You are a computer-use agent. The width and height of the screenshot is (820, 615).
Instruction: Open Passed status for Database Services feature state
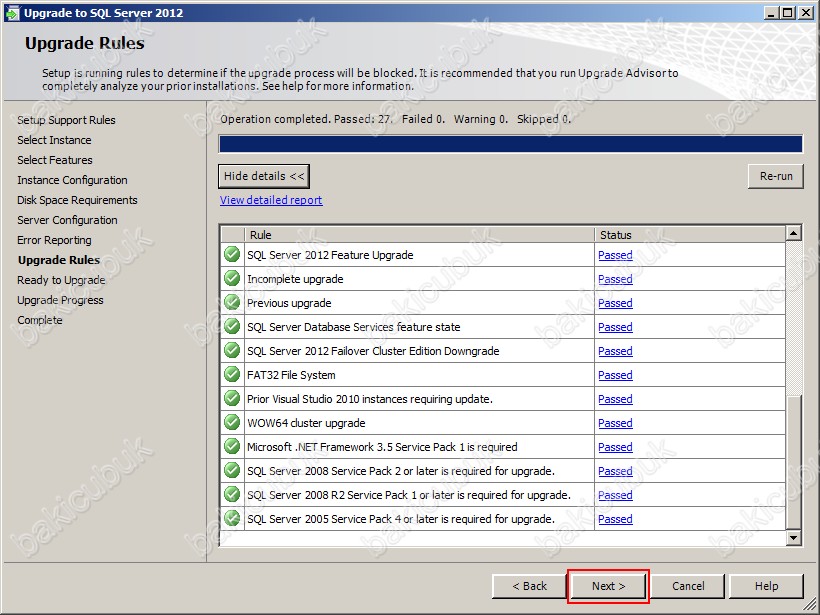(615, 327)
